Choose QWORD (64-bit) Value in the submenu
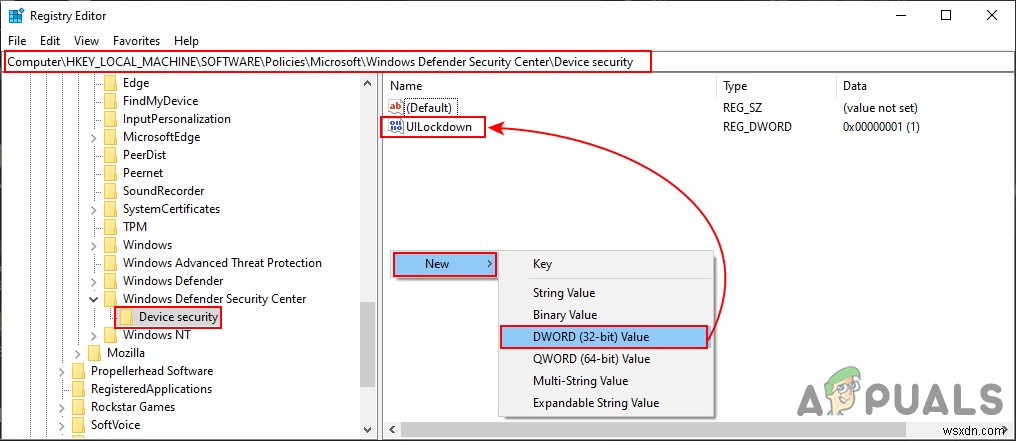This screenshot has height=441, width=1016. click(x=591, y=359)
